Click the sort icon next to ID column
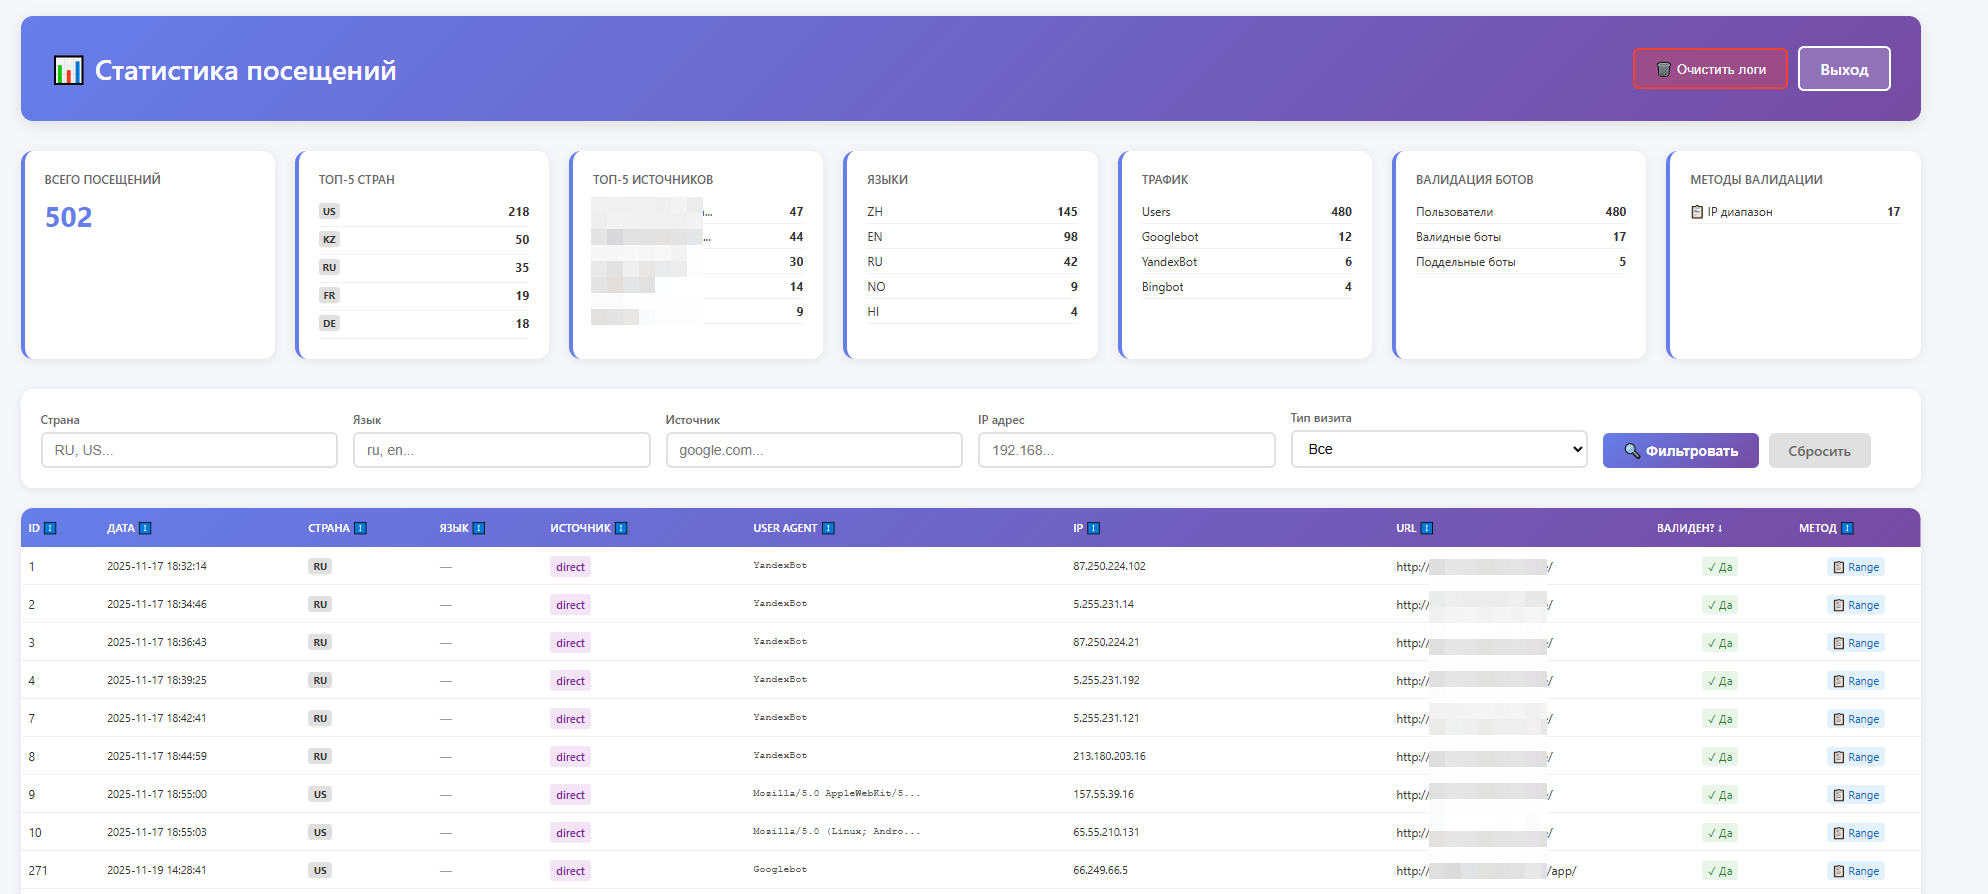Screen dimensions: 1988x894 50,528
